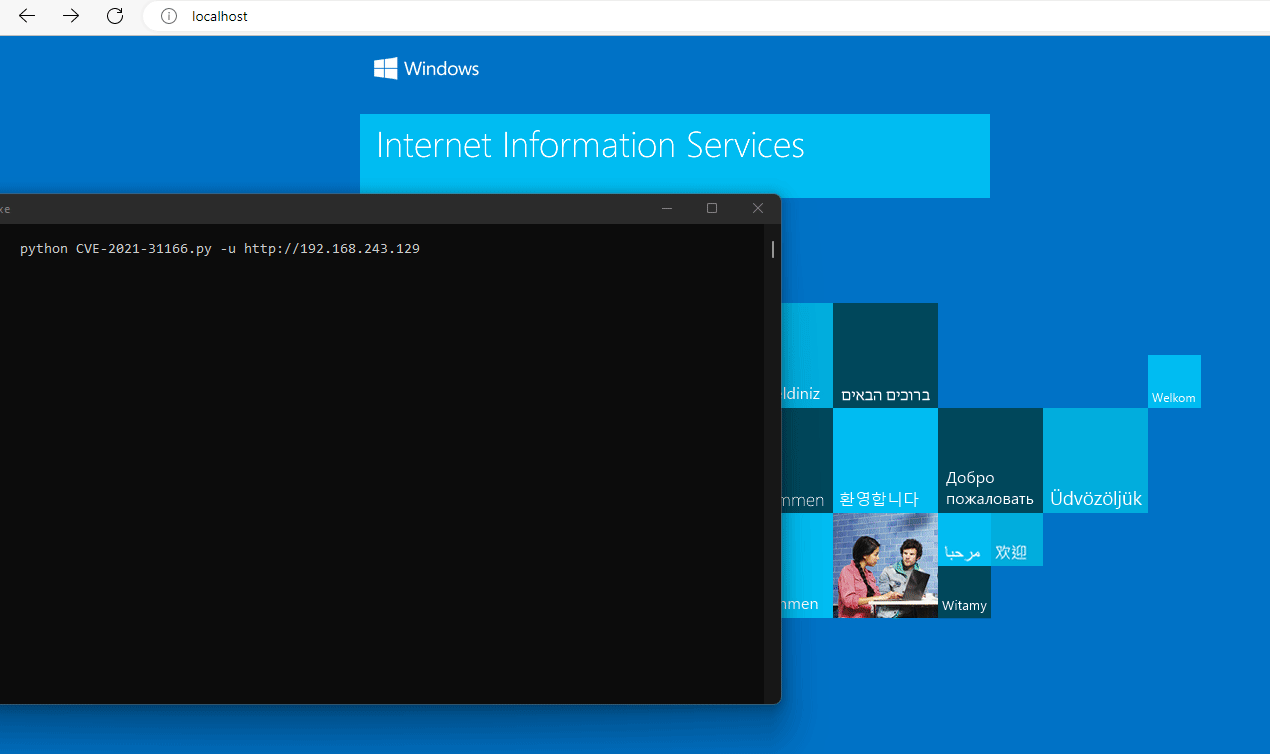Select the partially hidden ...ldiniz tile

806,355
